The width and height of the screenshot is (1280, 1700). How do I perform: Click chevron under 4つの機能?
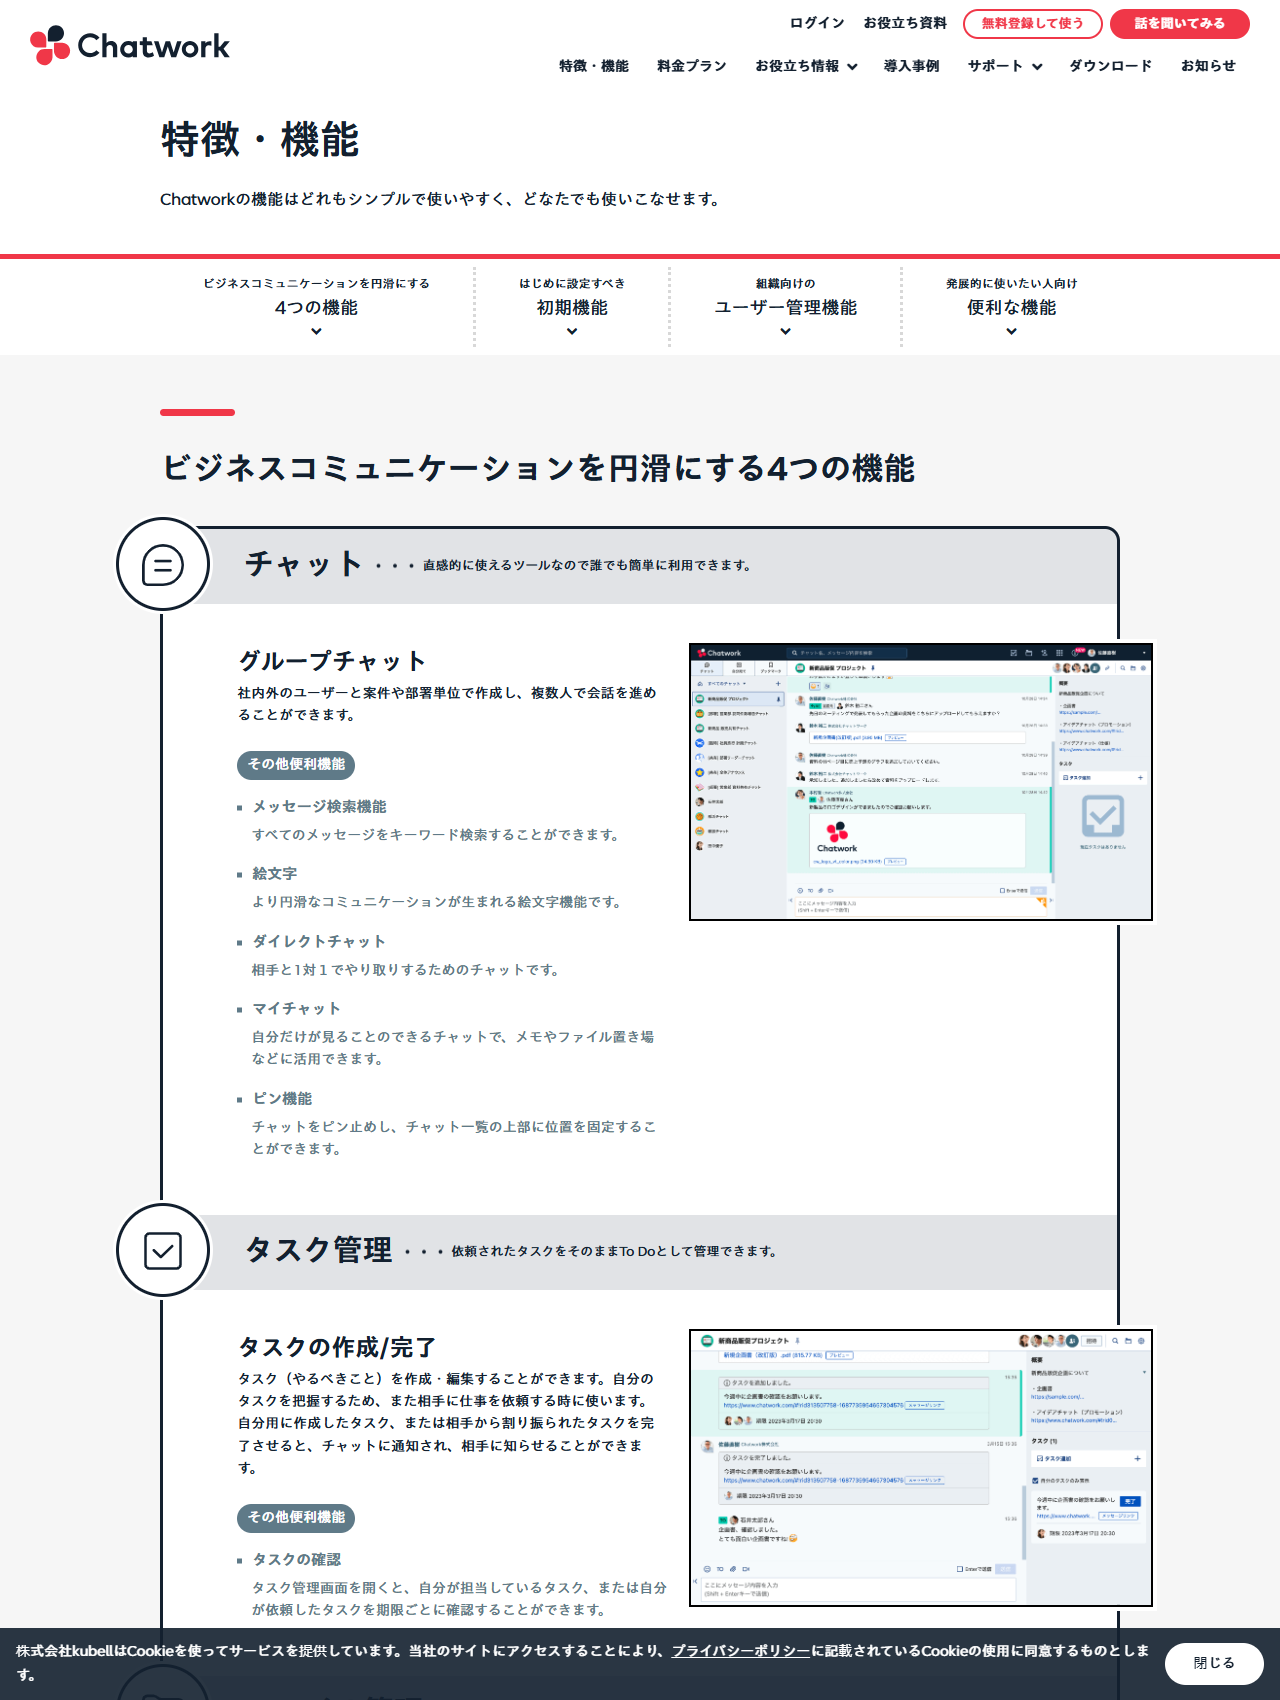316,331
